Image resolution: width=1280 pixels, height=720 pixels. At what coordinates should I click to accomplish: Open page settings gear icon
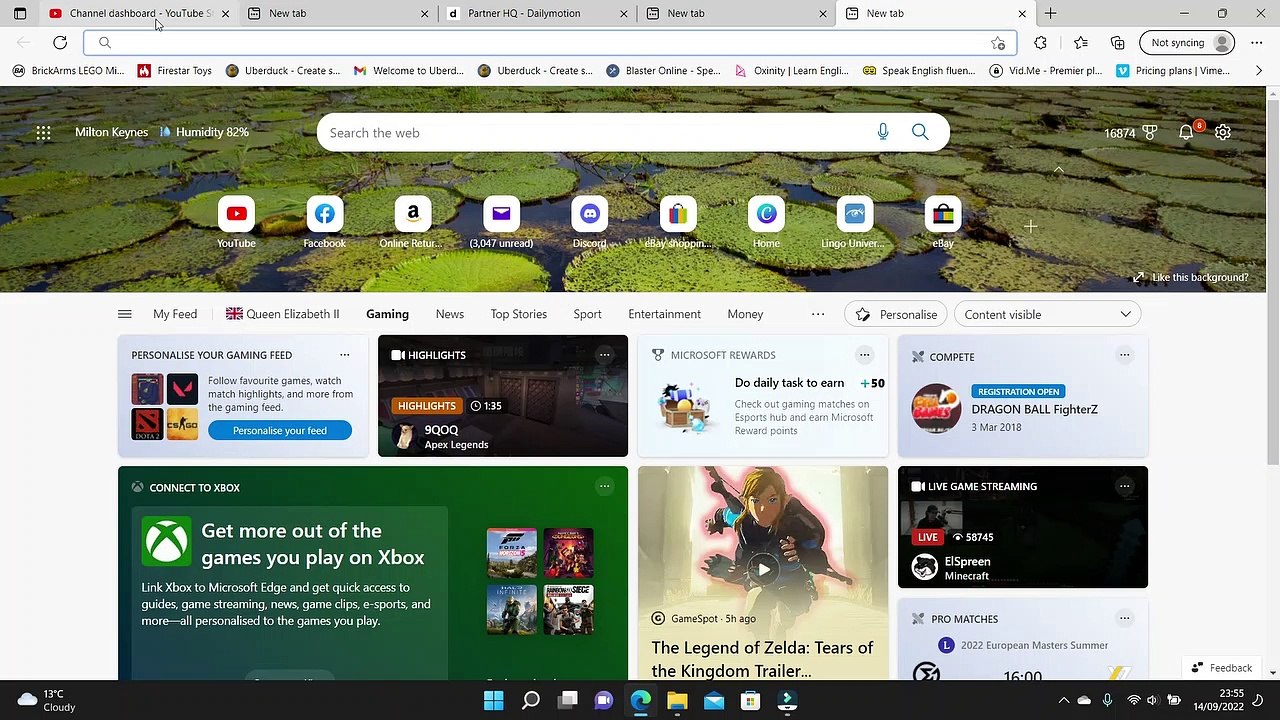[x=1223, y=132]
